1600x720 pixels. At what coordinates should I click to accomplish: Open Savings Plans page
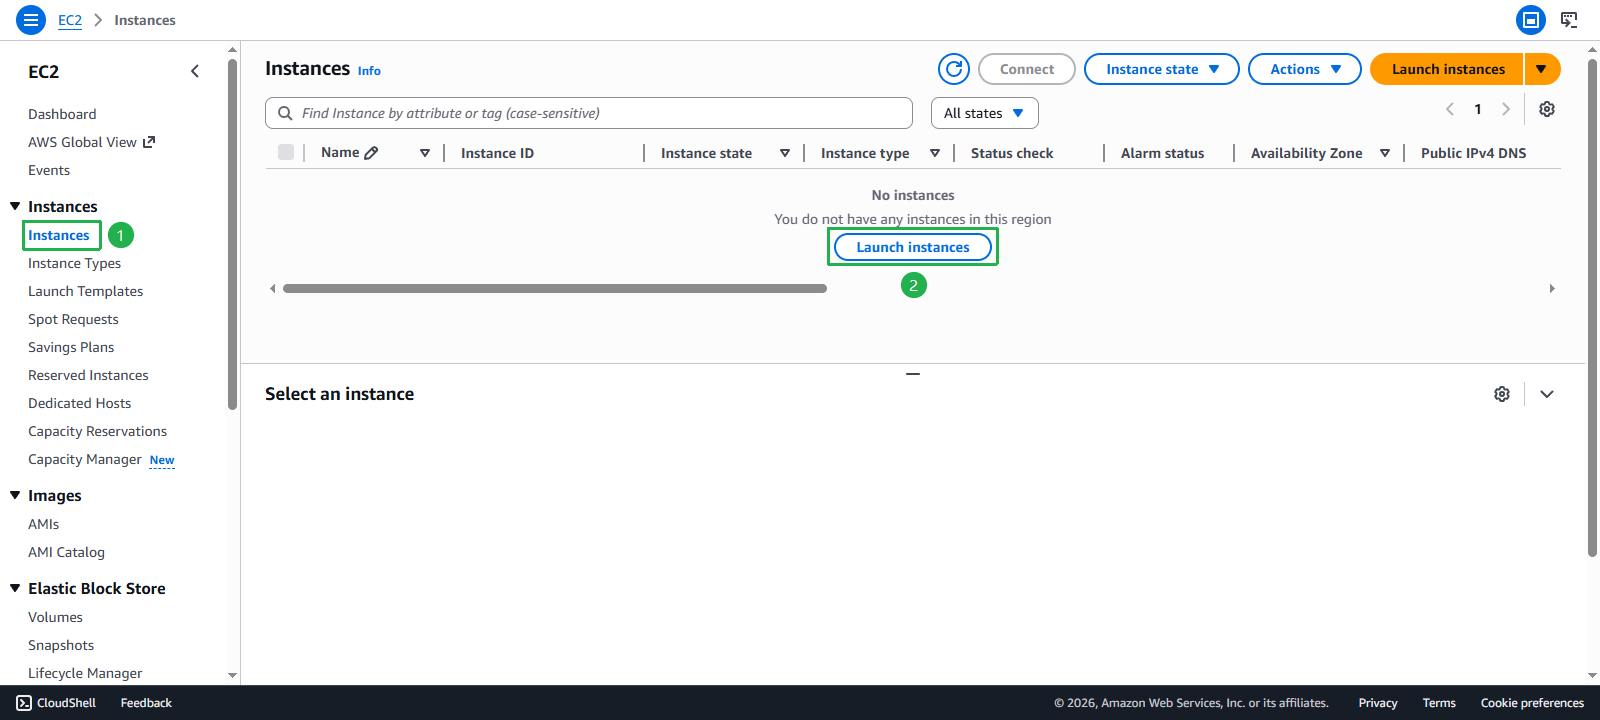[71, 347]
